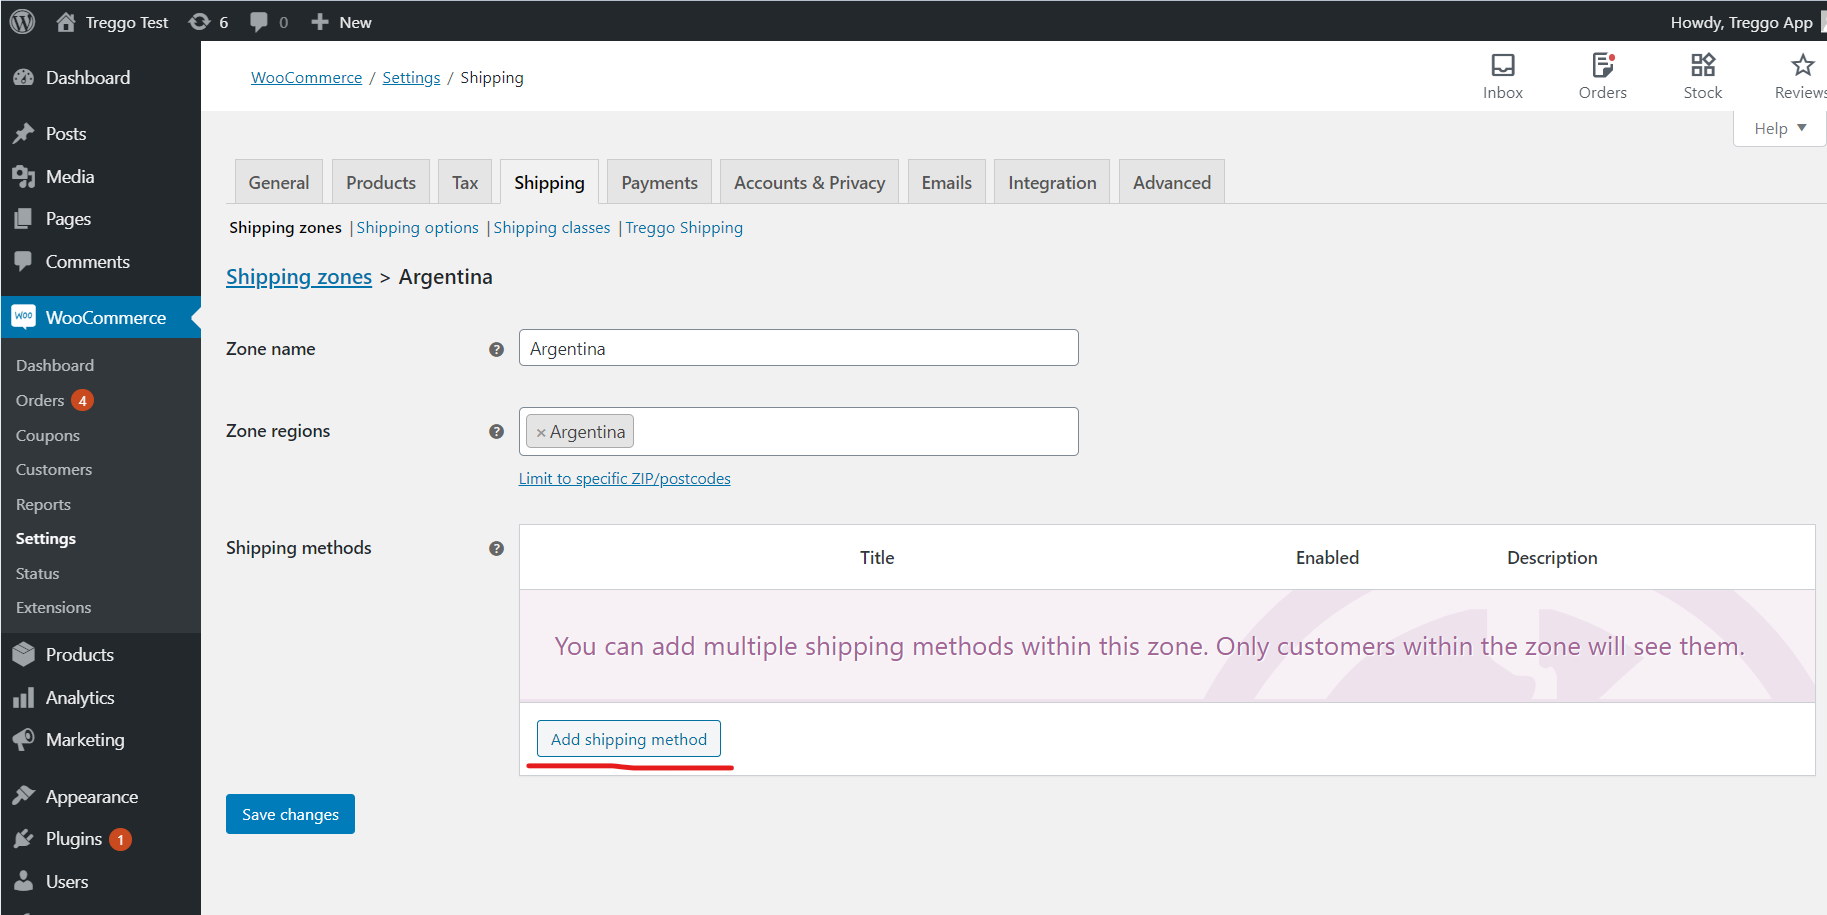
Task: Open the Orders activity icon
Action: (1603, 65)
